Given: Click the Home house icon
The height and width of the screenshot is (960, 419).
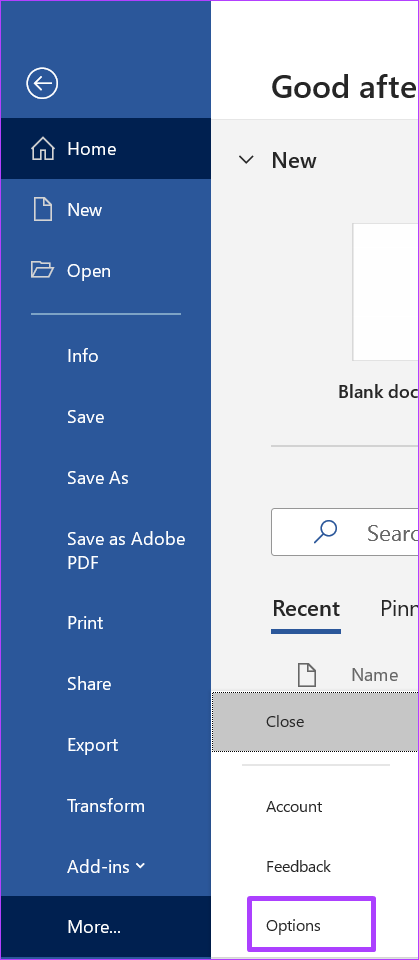Looking at the screenshot, I should pos(43,148).
